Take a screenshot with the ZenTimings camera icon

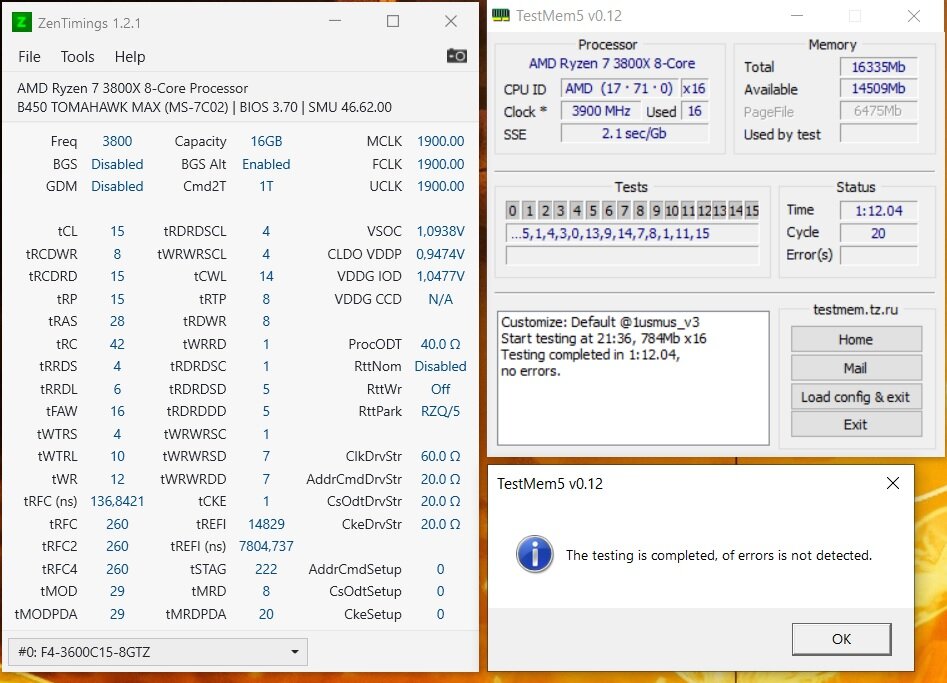pyautogui.click(x=457, y=56)
